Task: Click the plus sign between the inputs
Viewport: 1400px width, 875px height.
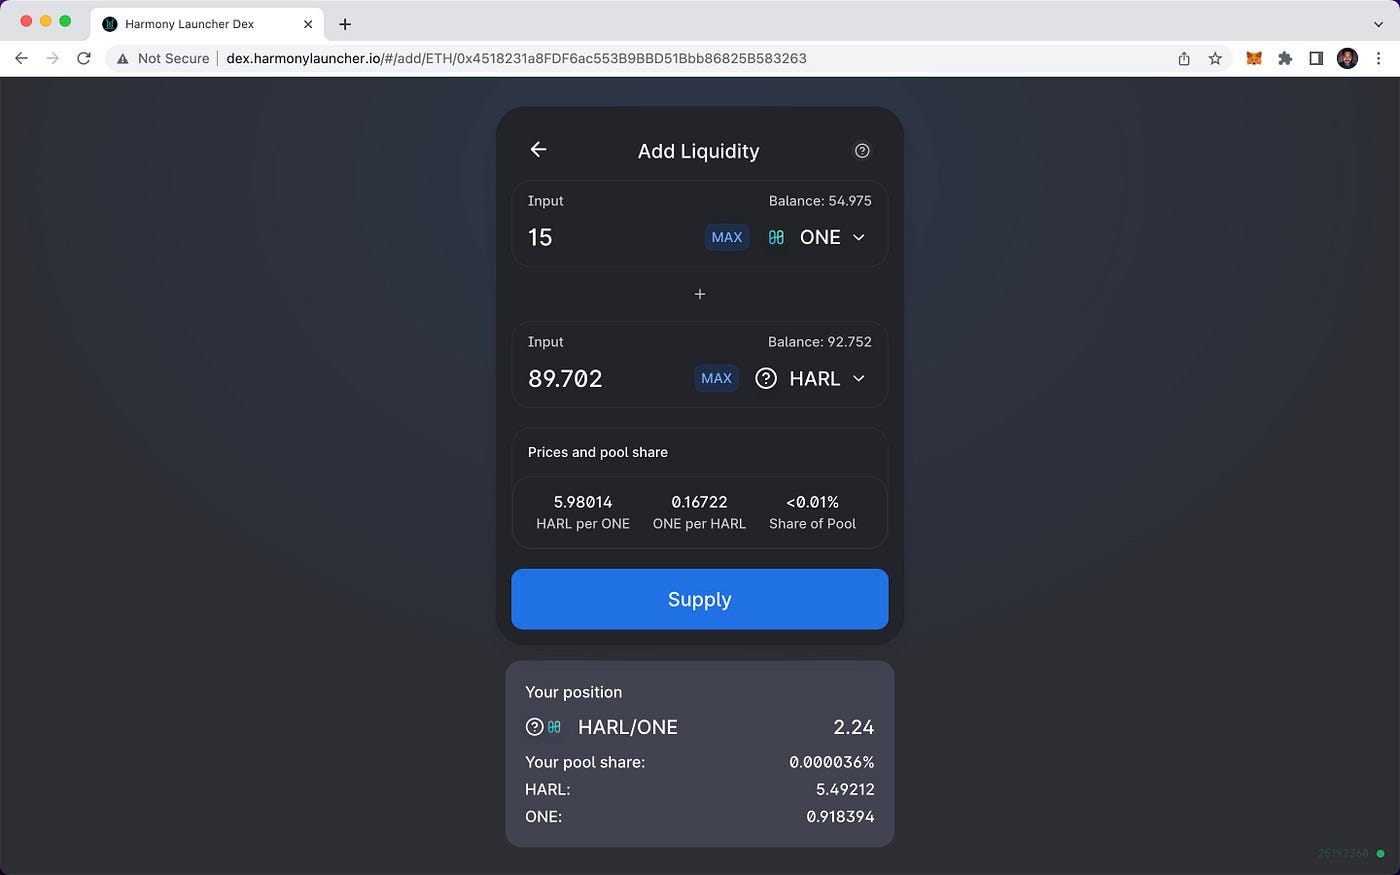Action: [x=700, y=294]
